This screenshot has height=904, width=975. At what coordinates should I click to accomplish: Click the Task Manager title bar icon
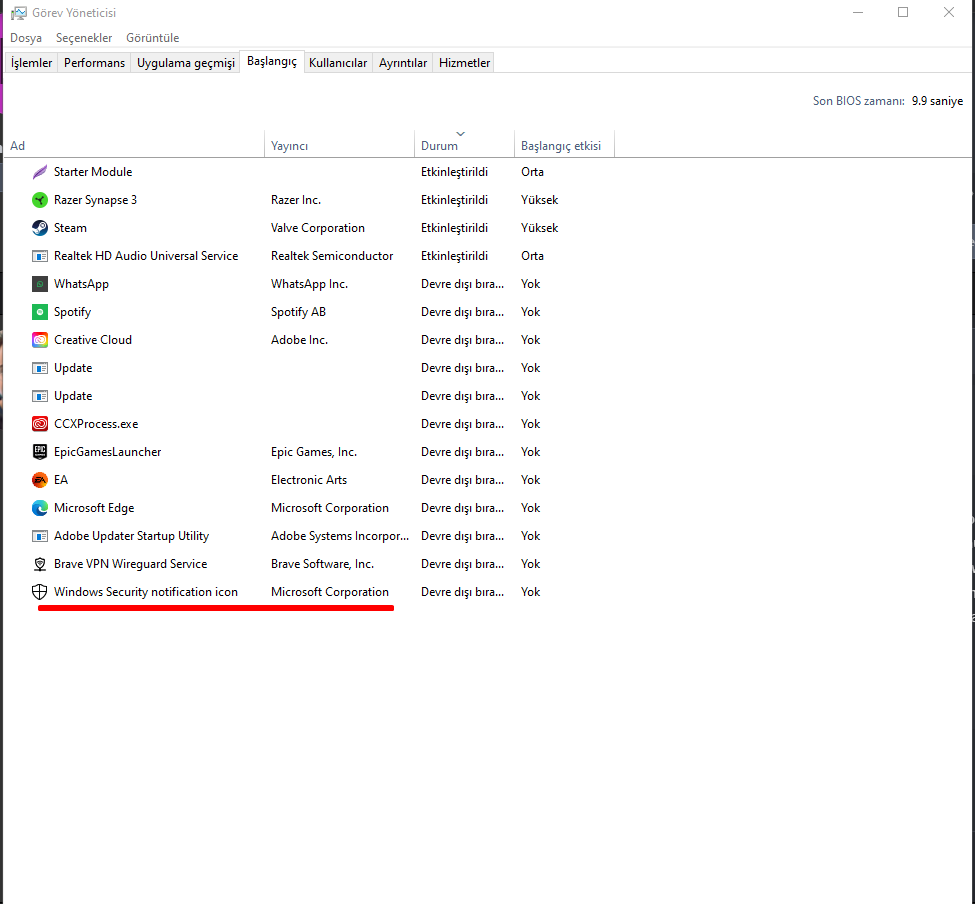pyautogui.click(x=19, y=13)
